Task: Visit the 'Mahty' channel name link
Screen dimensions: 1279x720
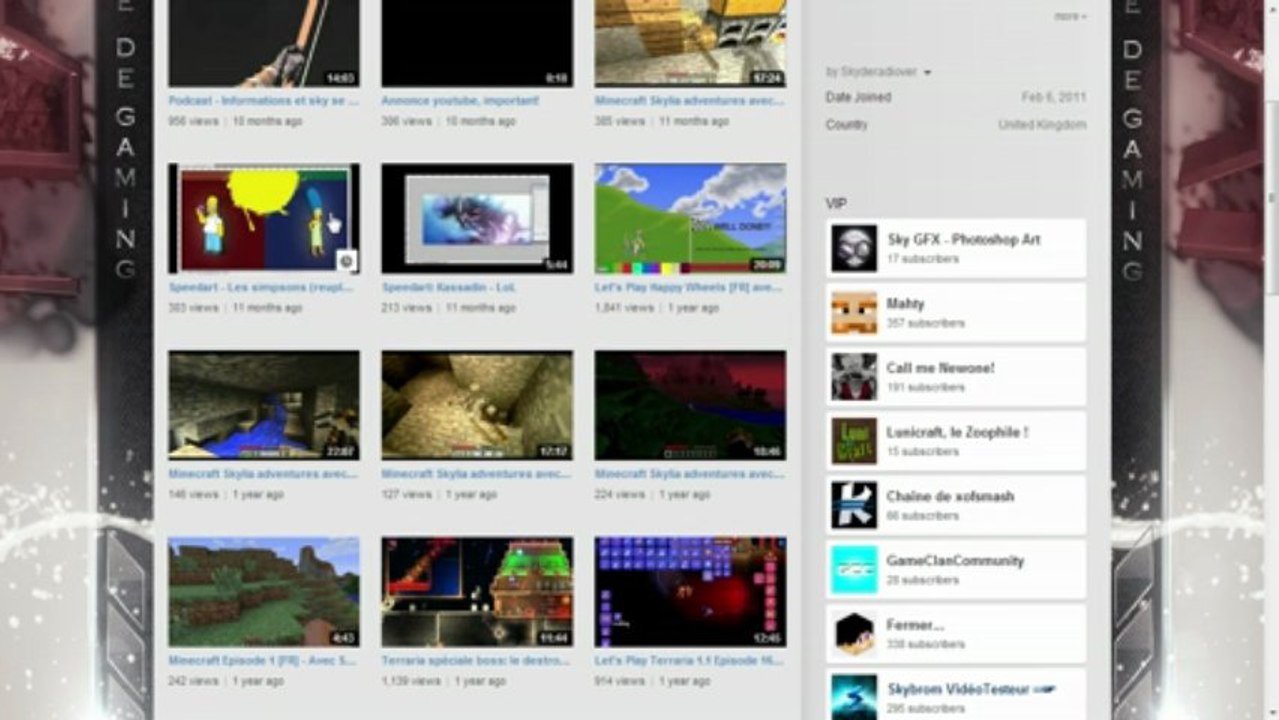Action: click(905, 304)
